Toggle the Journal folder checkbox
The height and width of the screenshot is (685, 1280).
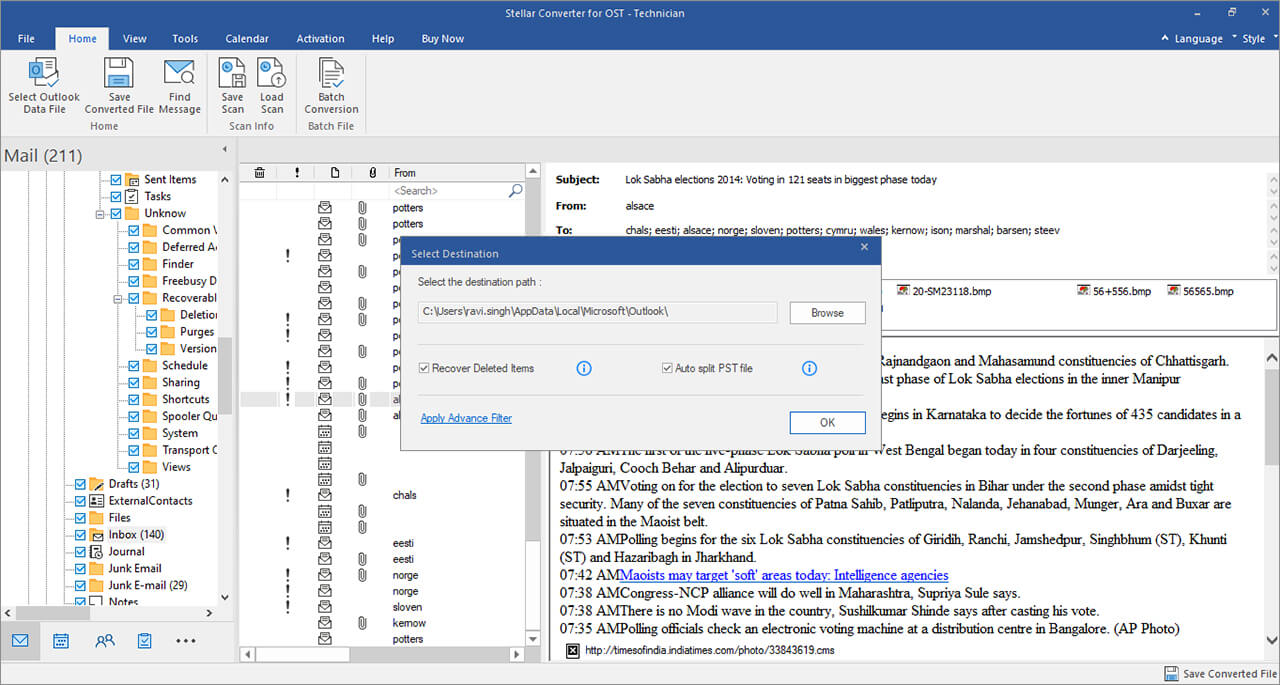click(x=81, y=552)
